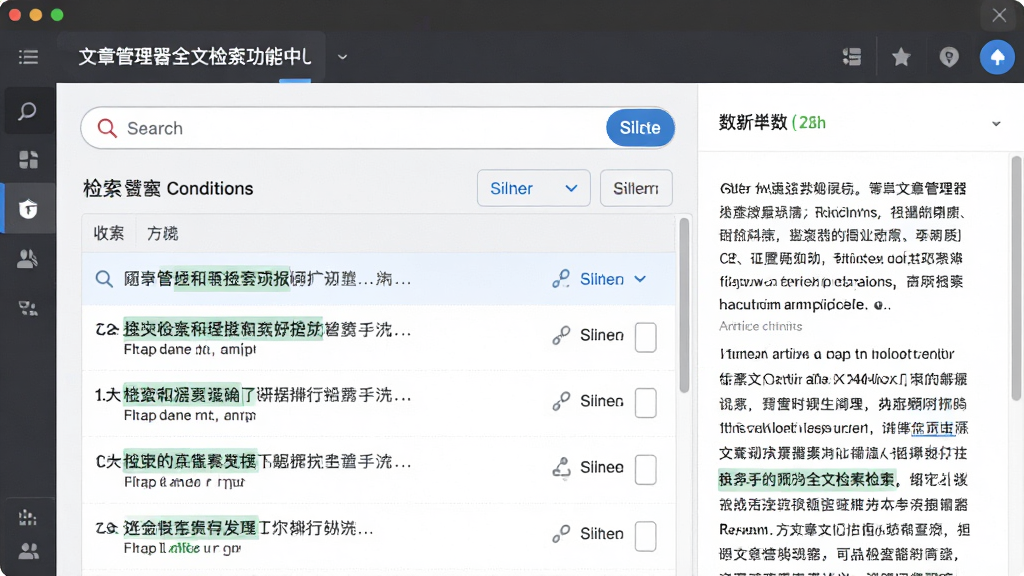Open the hamburger menu in the top bar
1024x576 pixels.
click(28, 57)
